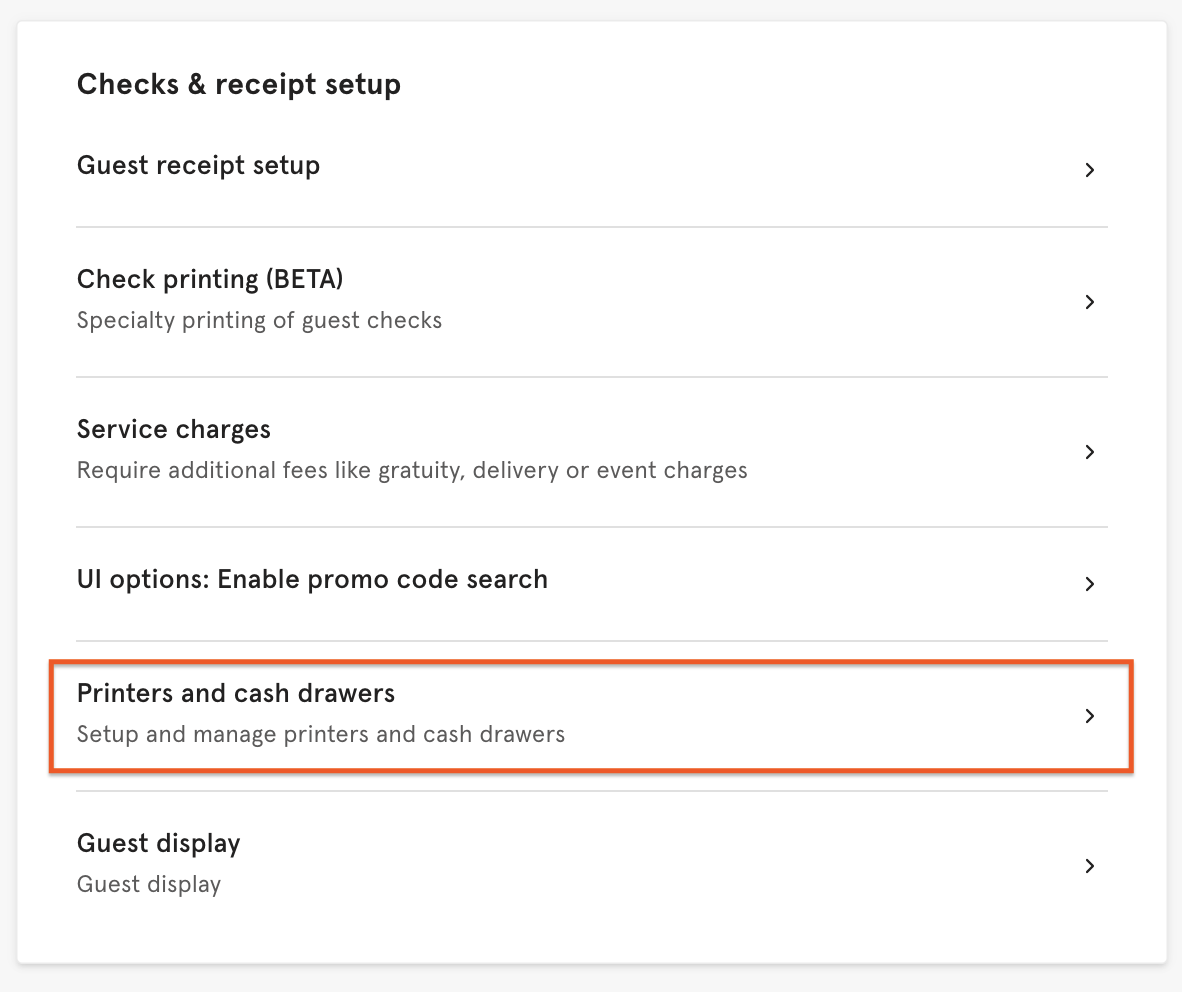This screenshot has height=992, width=1182.
Task: Go to UI options: Enable promo code search
Action: (x=312, y=579)
